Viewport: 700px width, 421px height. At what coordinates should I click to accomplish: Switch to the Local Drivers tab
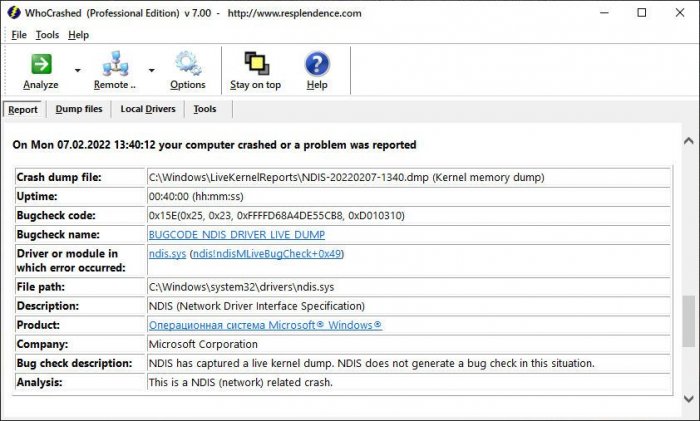tap(148, 109)
